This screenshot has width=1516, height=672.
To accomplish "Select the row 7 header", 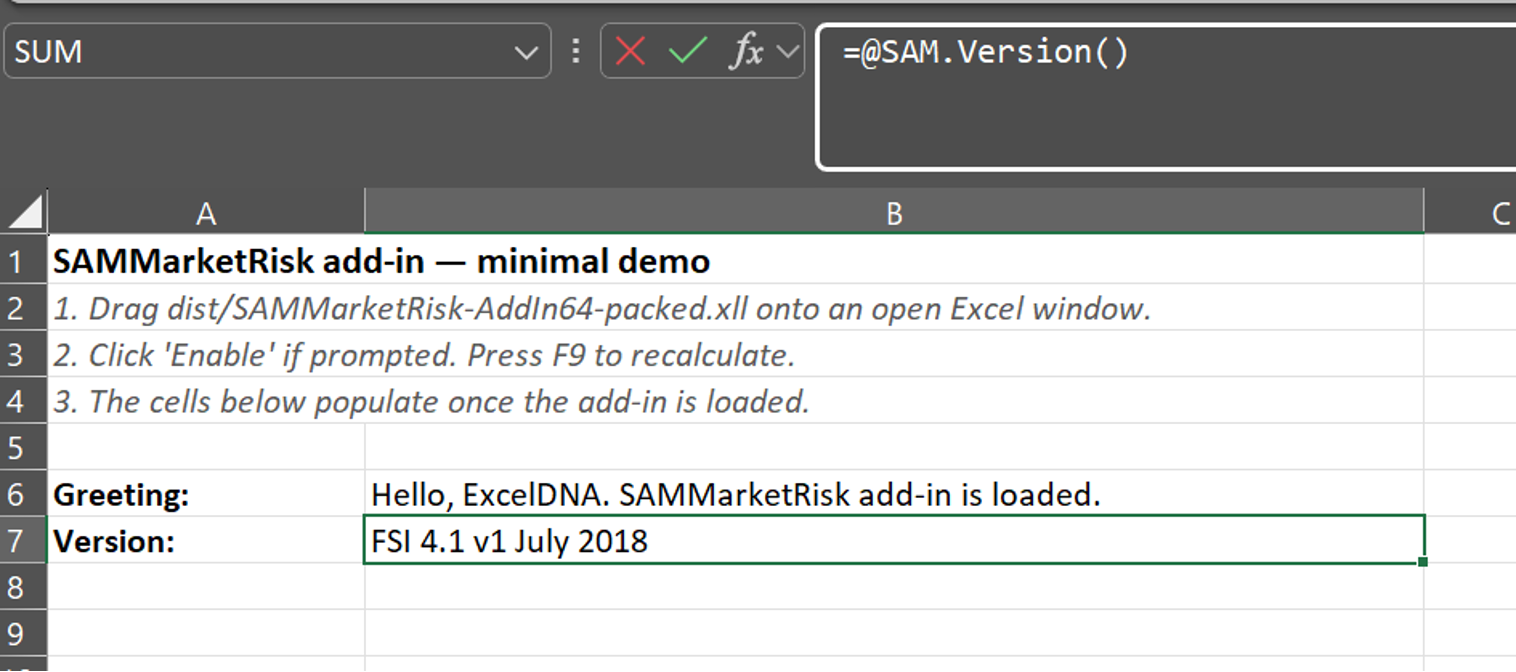I will coord(23,540).
